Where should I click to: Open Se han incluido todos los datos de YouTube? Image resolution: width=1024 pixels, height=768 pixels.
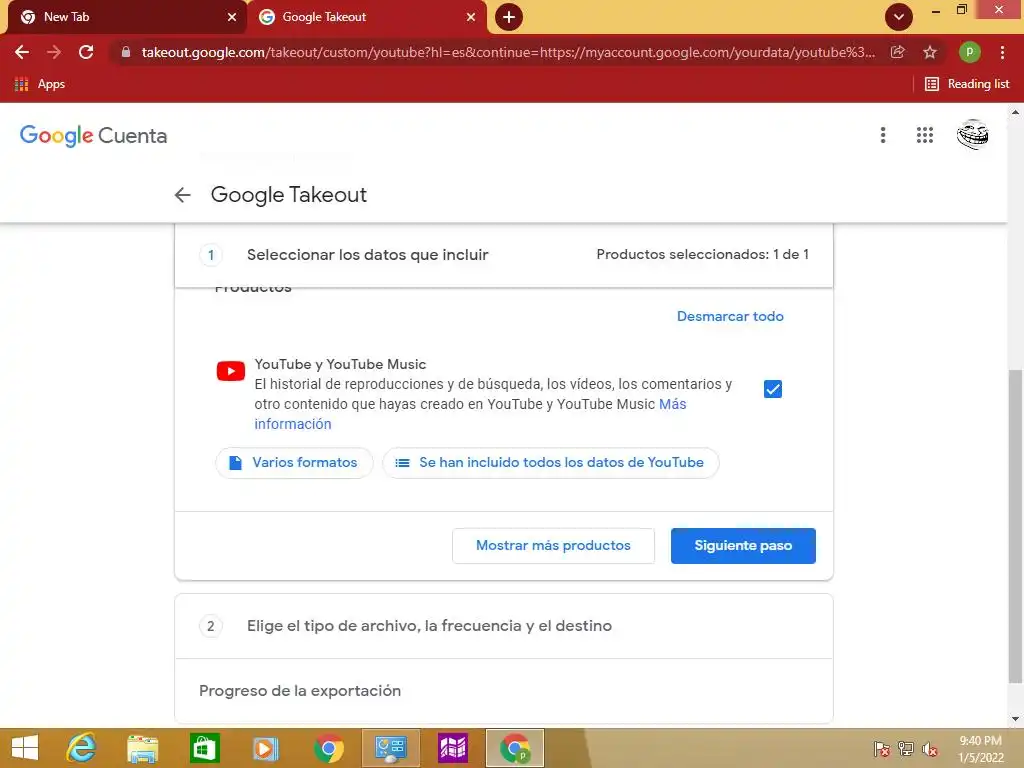click(x=551, y=463)
